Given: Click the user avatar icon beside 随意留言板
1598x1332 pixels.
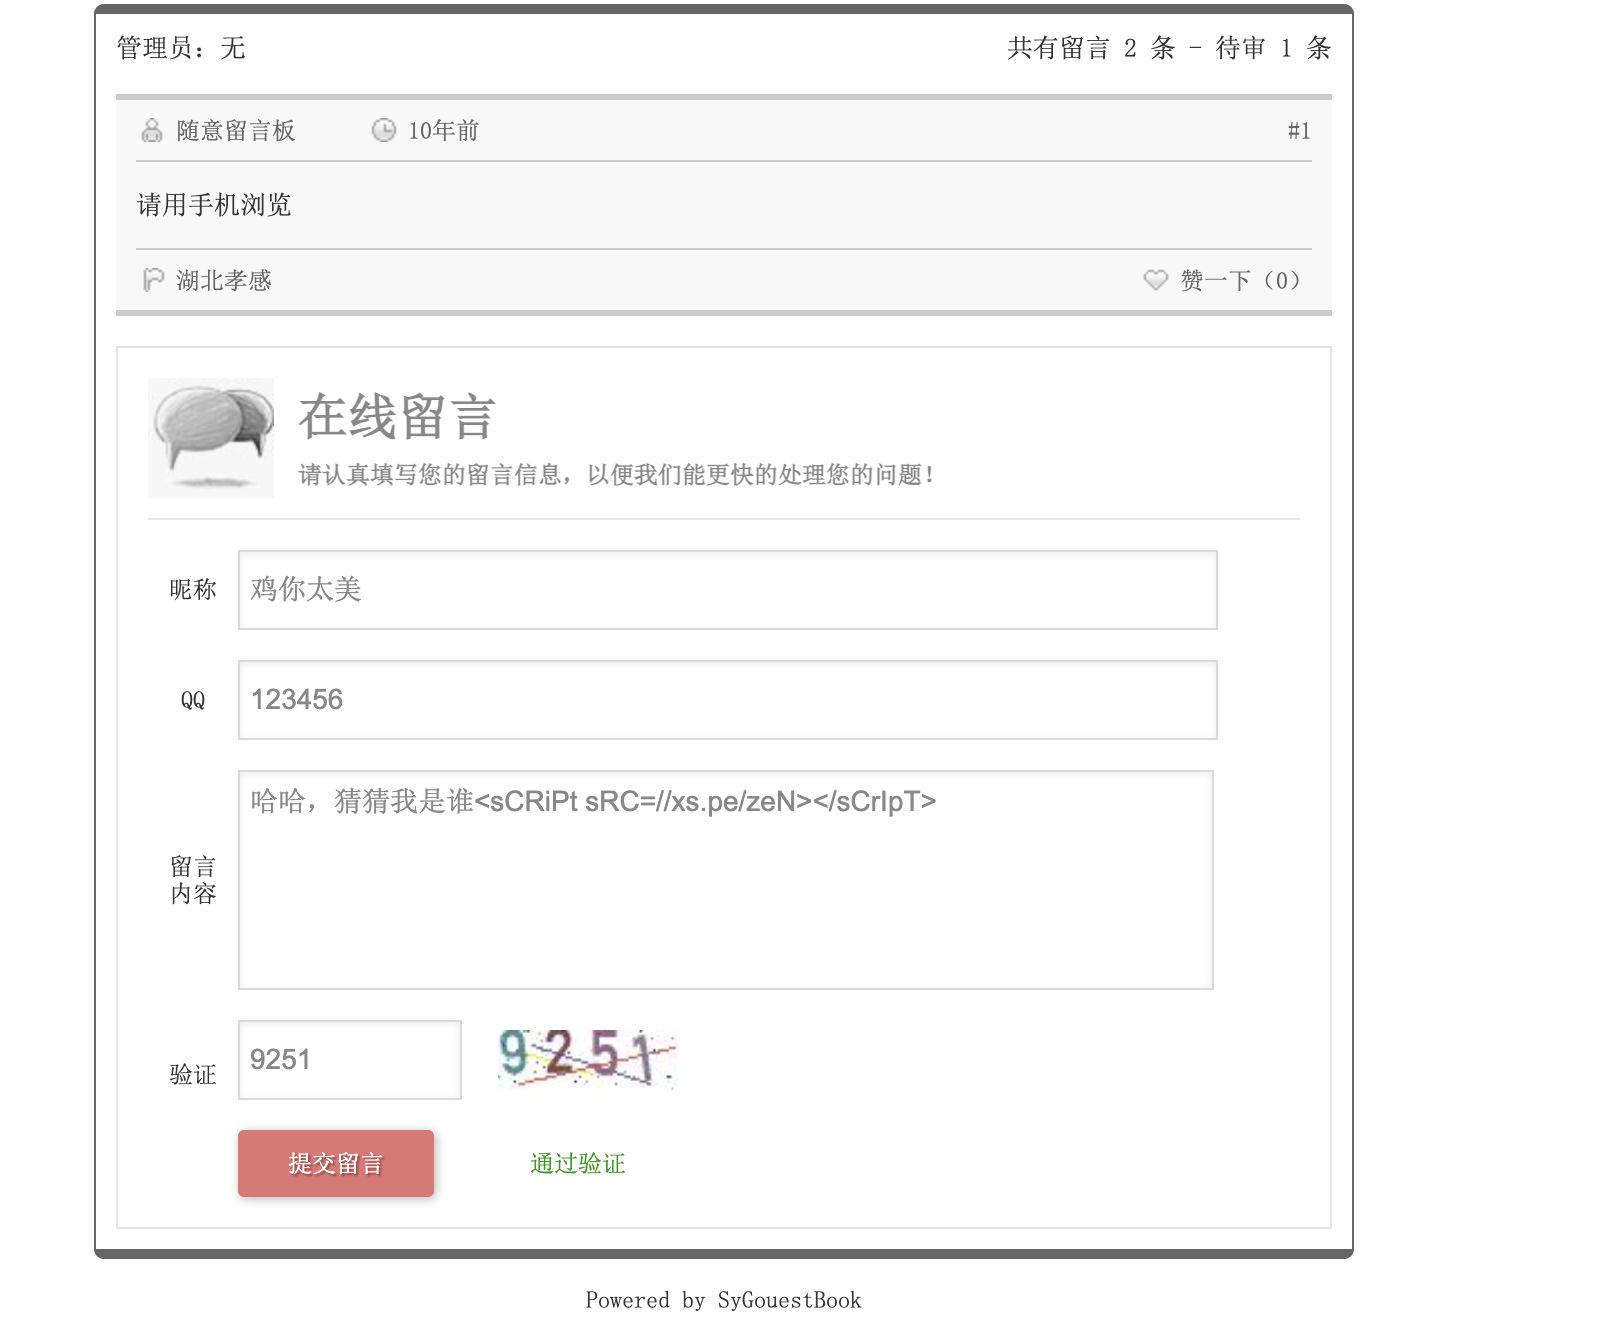Looking at the screenshot, I should click(152, 131).
